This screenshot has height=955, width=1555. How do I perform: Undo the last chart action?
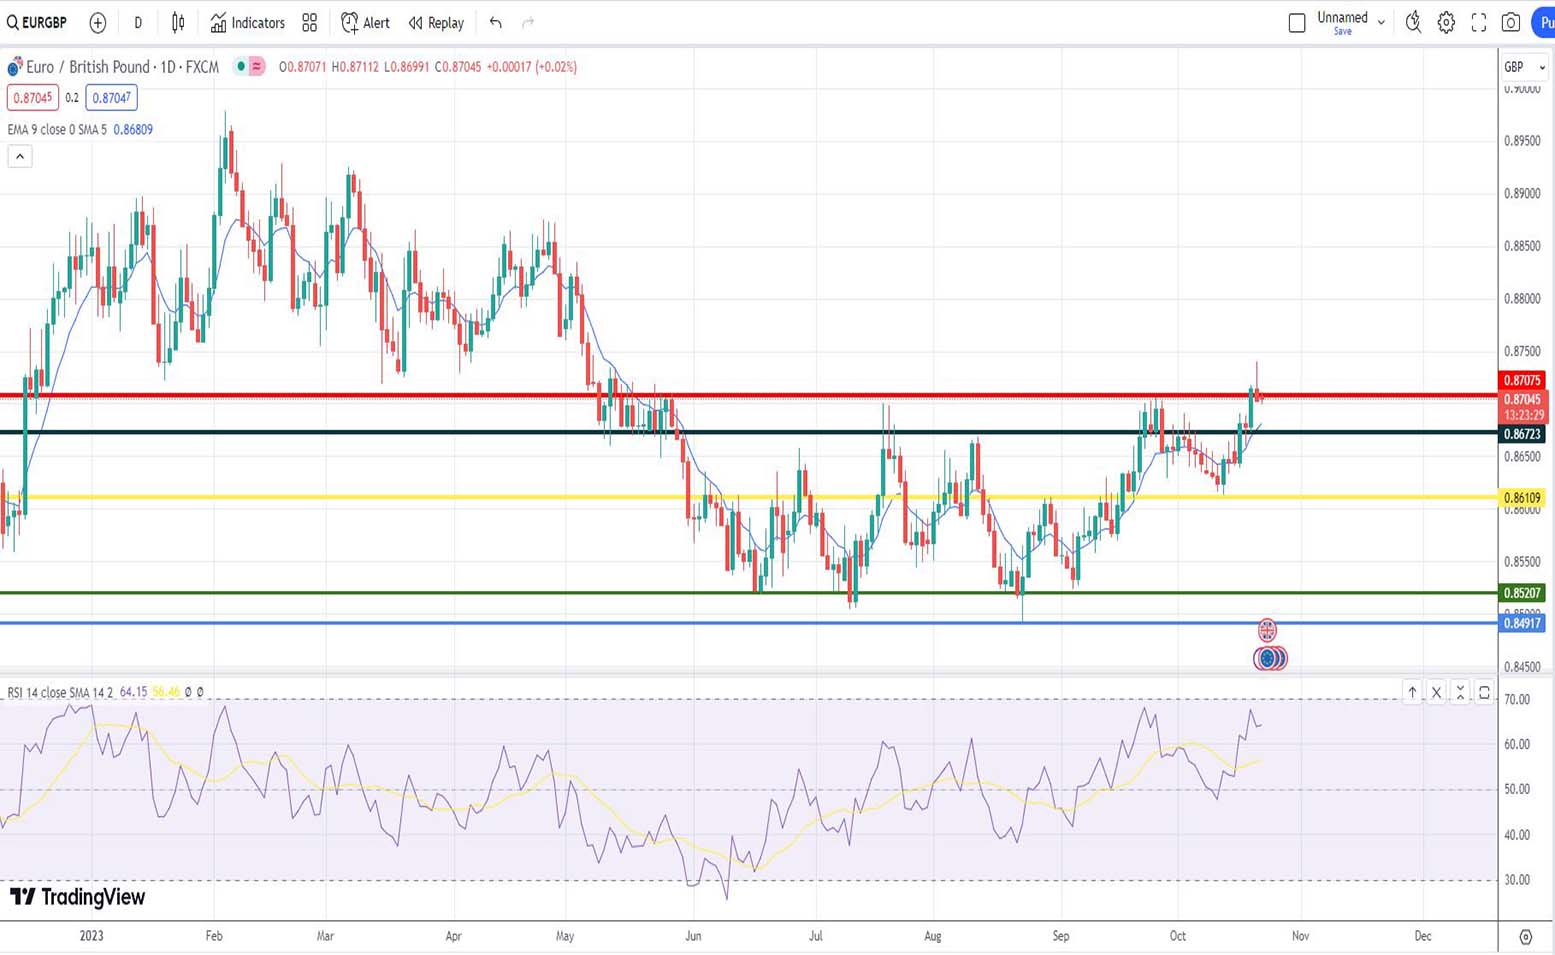(x=496, y=22)
